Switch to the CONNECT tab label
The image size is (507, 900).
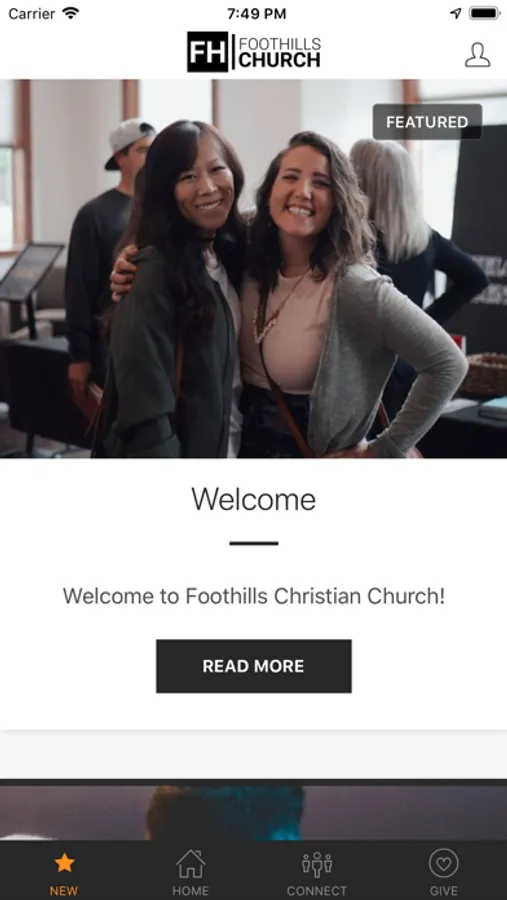pos(317,891)
